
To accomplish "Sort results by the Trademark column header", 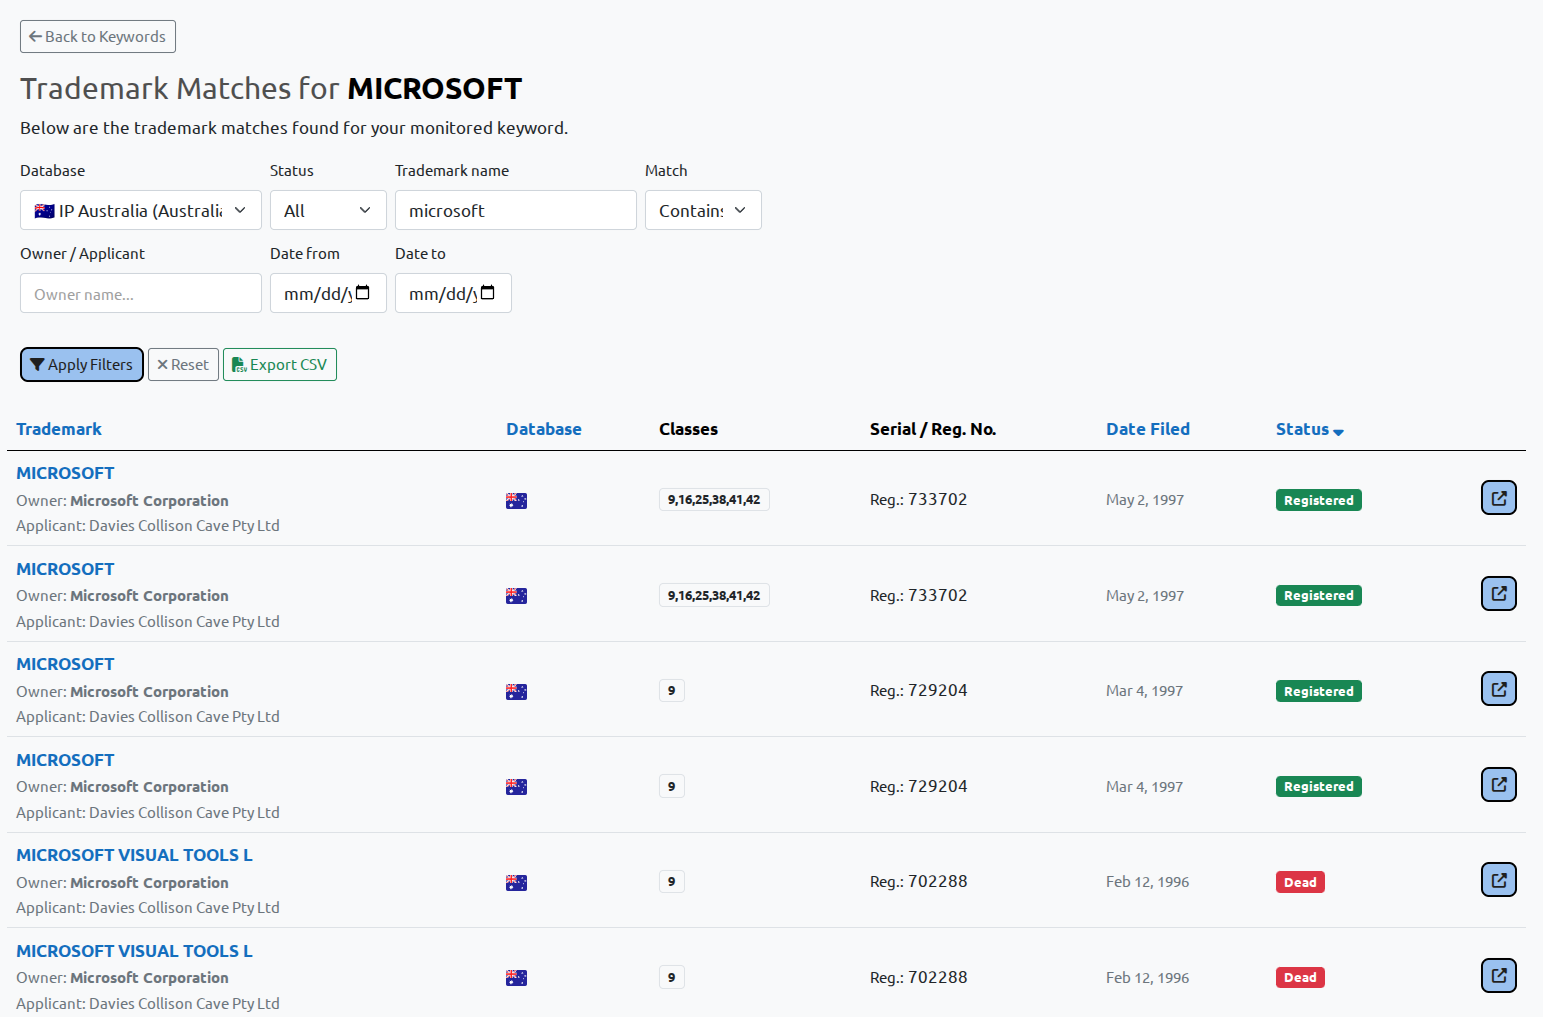I will [59, 428].
